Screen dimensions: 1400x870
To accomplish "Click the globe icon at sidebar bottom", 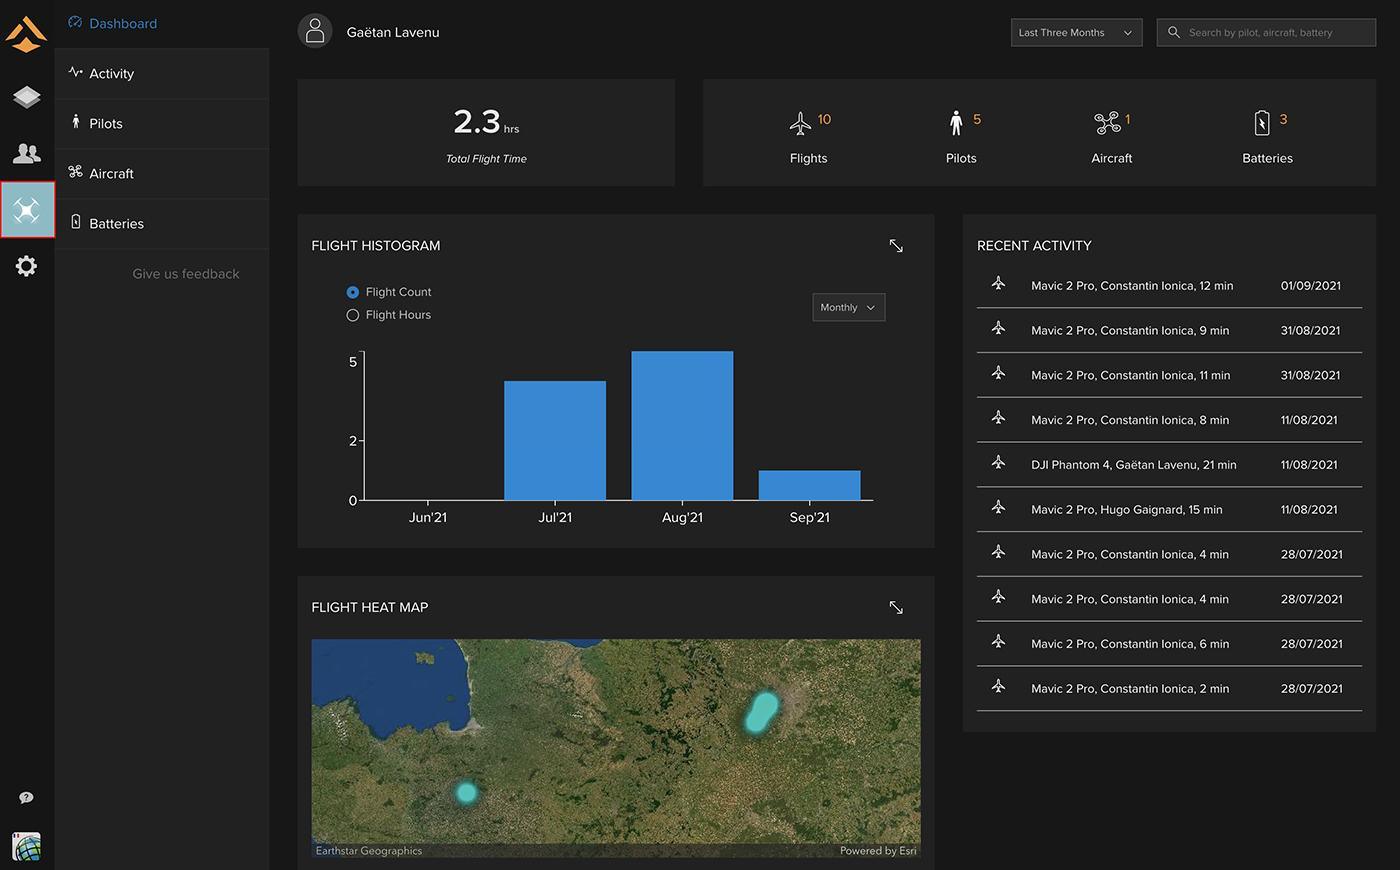I will click(x=27, y=846).
